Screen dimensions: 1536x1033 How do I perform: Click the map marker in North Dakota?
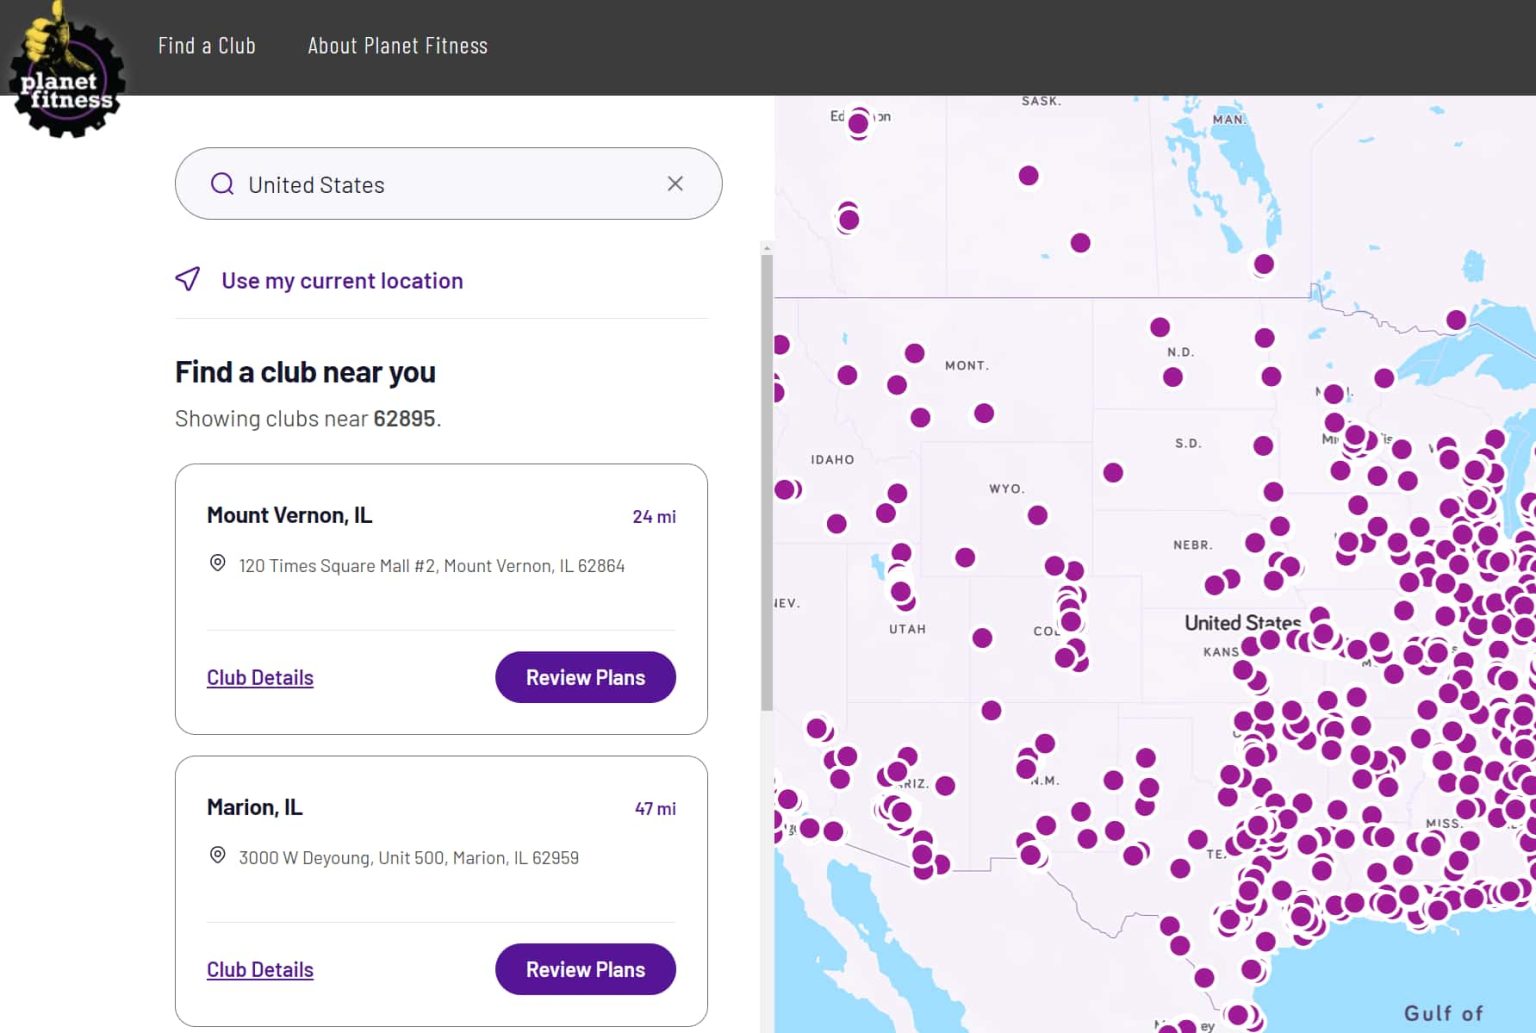tap(1160, 326)
